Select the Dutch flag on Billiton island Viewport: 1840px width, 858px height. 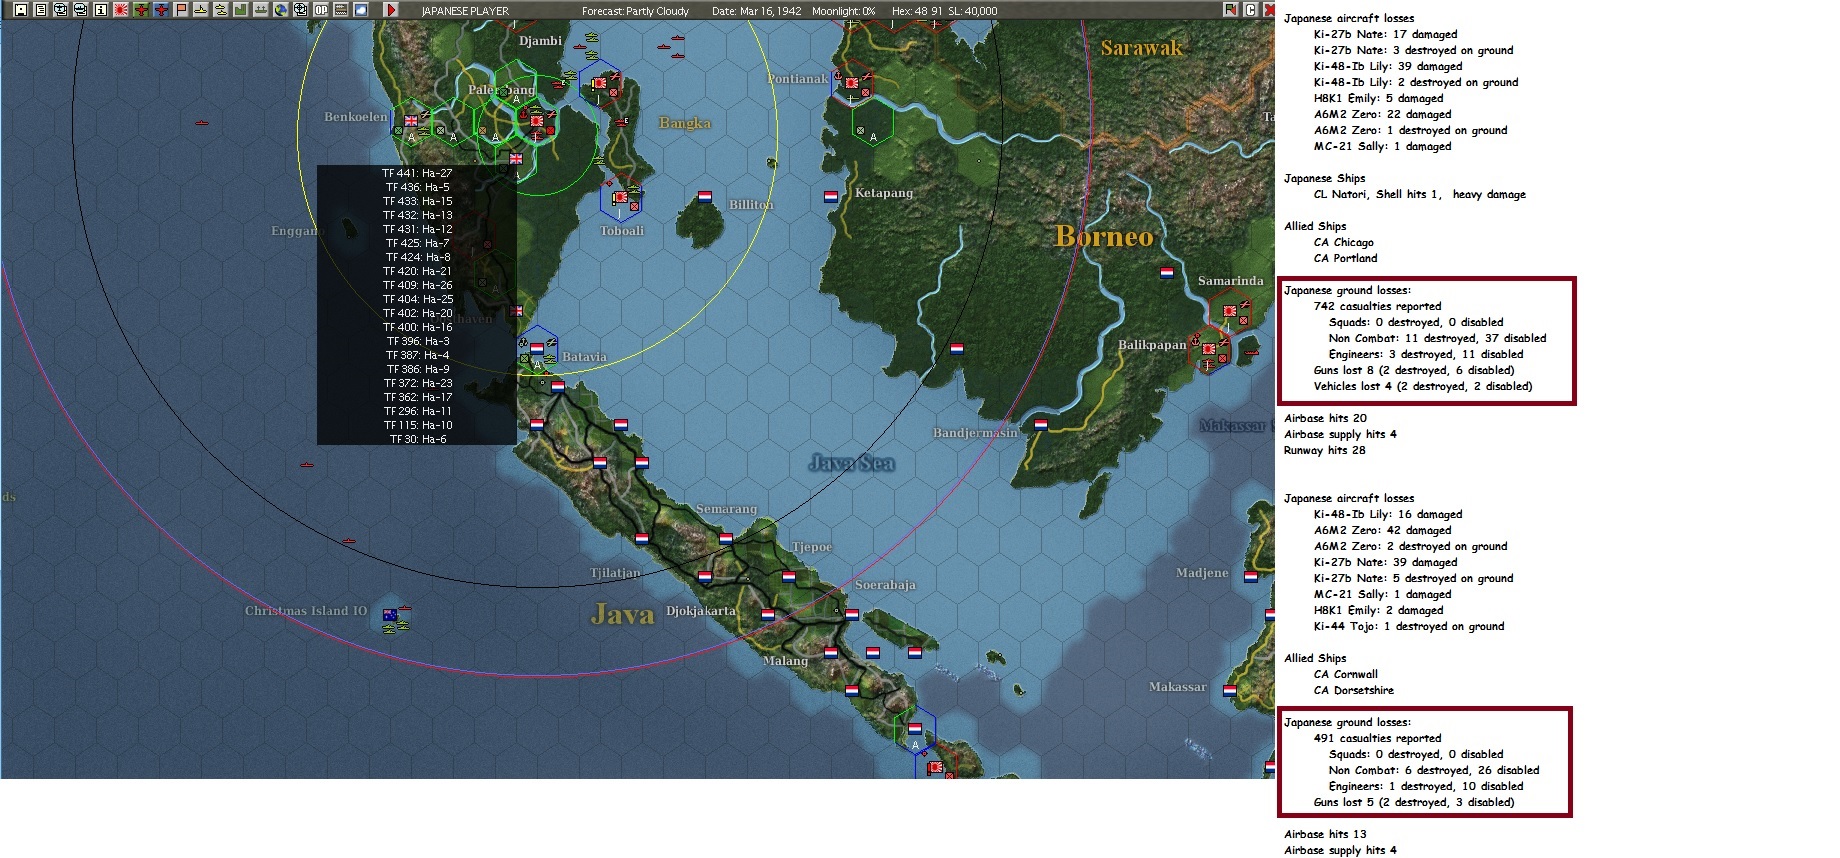(704, 197)
